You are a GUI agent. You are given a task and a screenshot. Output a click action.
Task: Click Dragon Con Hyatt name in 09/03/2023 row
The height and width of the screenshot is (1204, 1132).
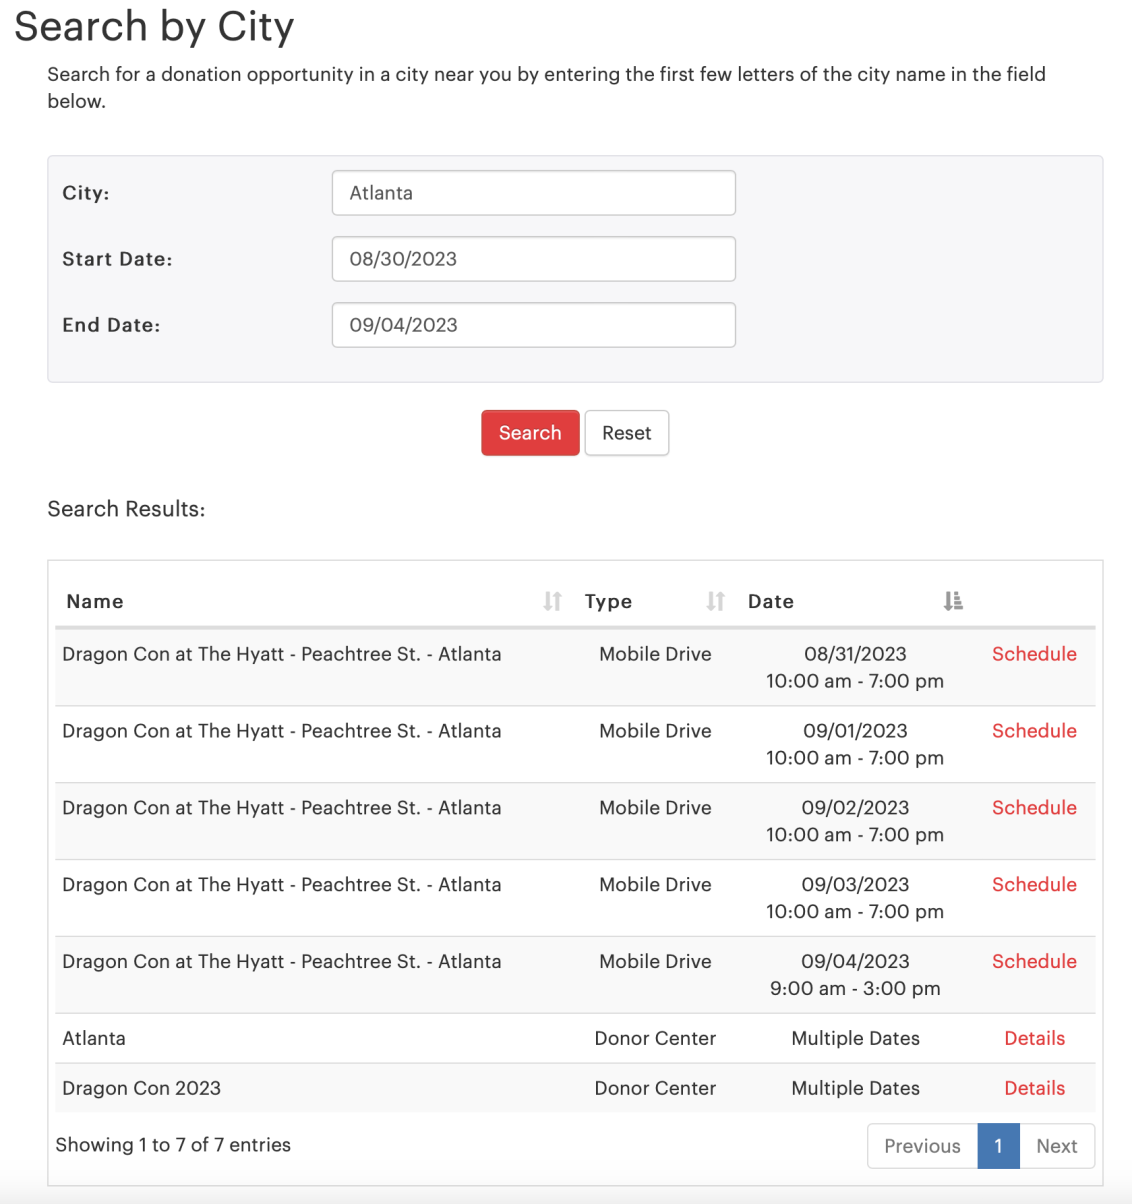tap(282, 885)
